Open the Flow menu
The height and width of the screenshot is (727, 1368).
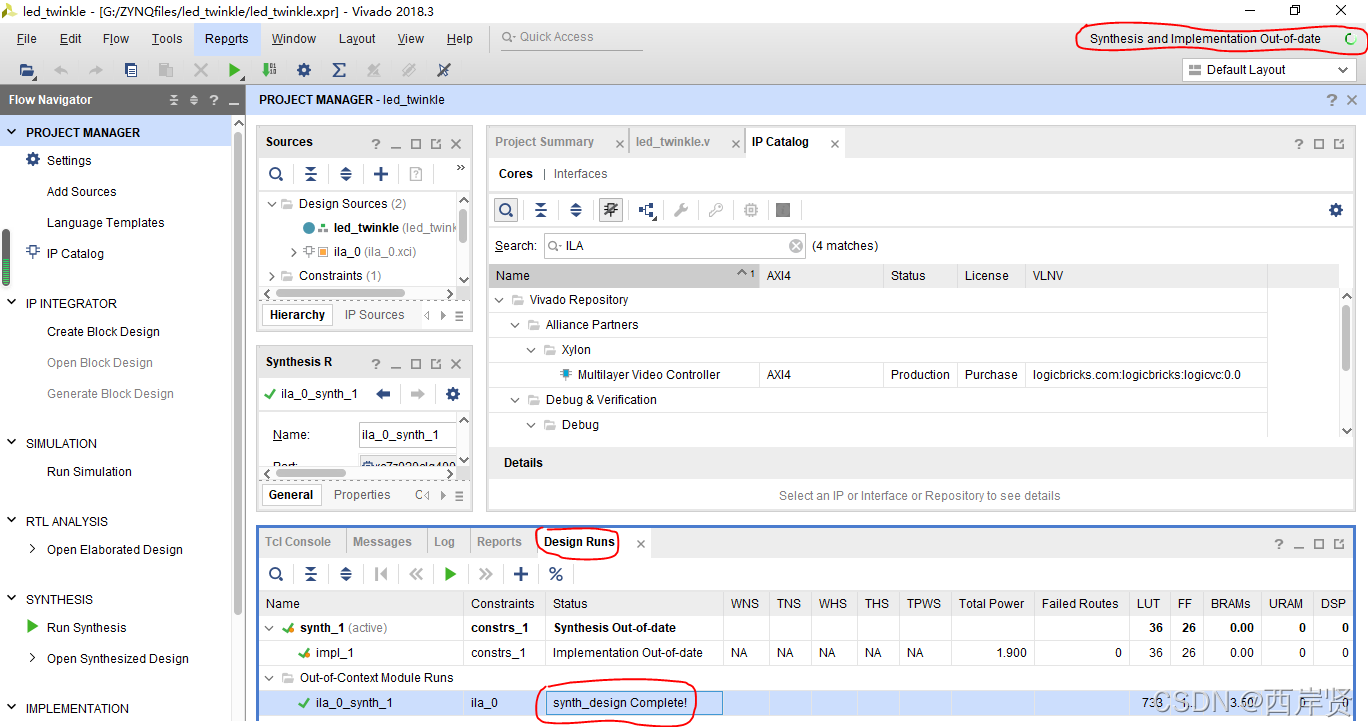116,39
